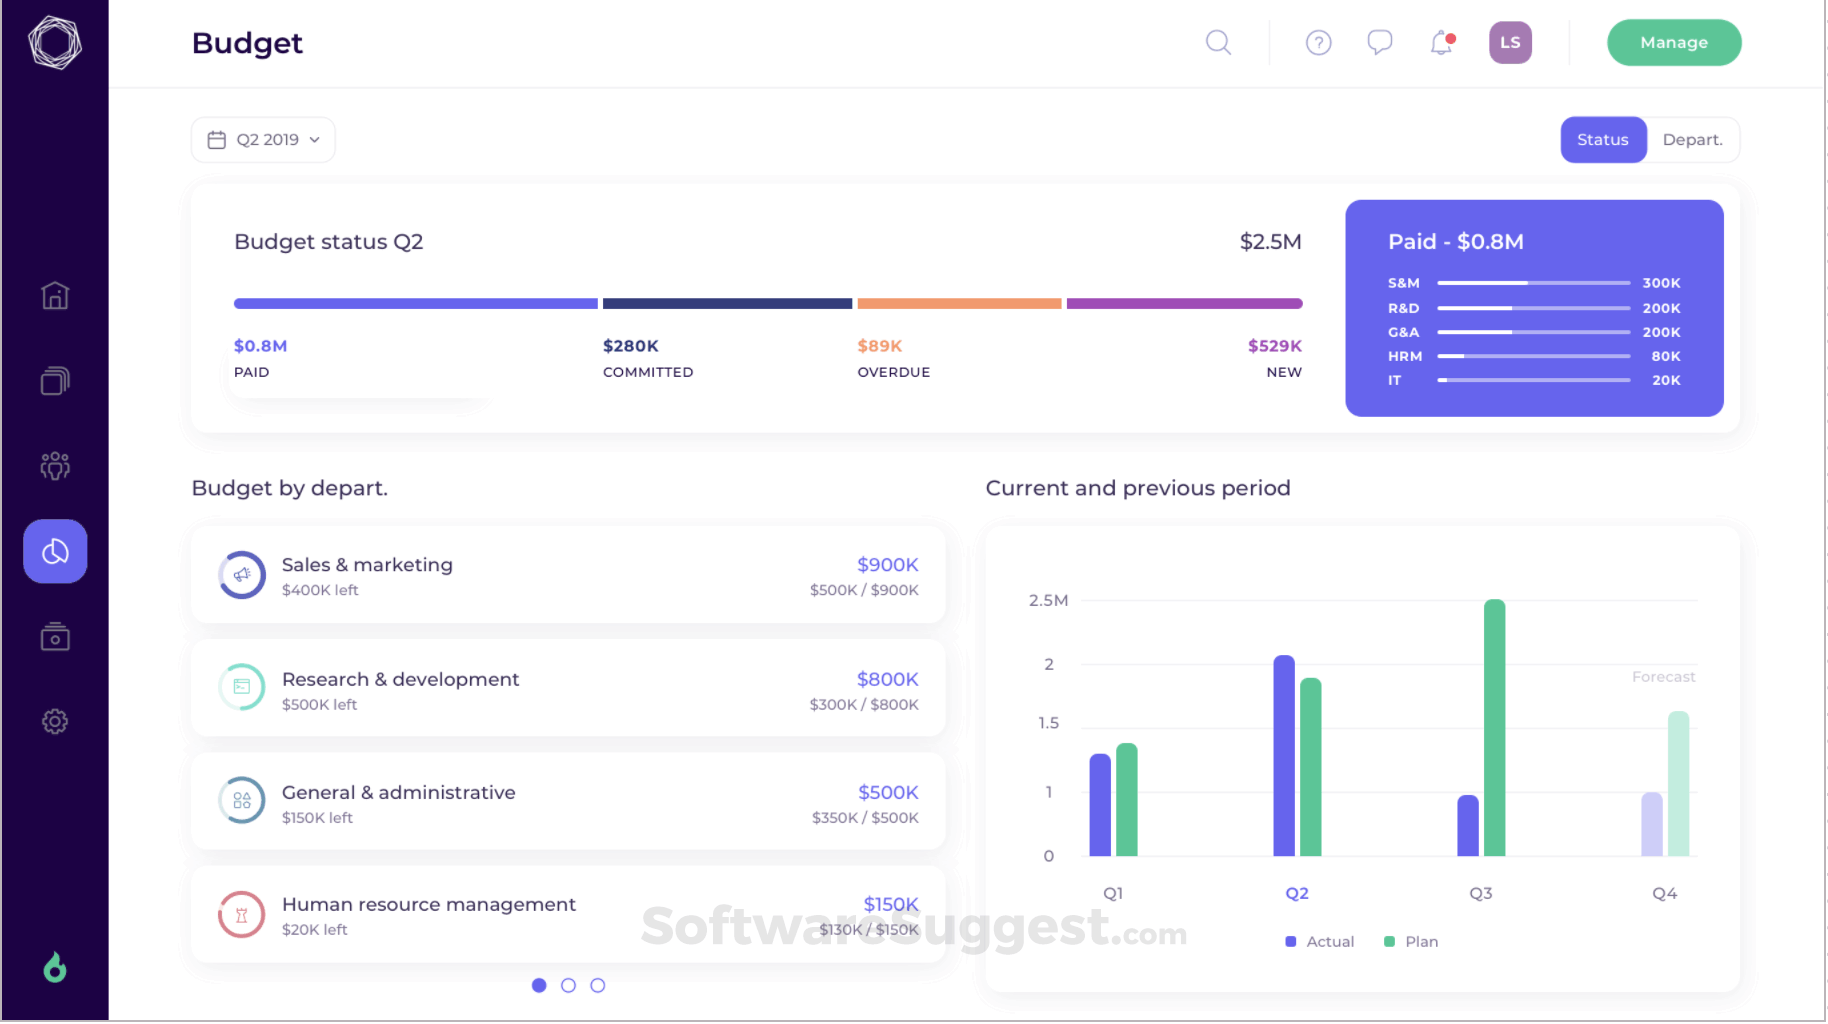Open chat using the speech bubble icon
1828x1024 pixels.
1379,42
